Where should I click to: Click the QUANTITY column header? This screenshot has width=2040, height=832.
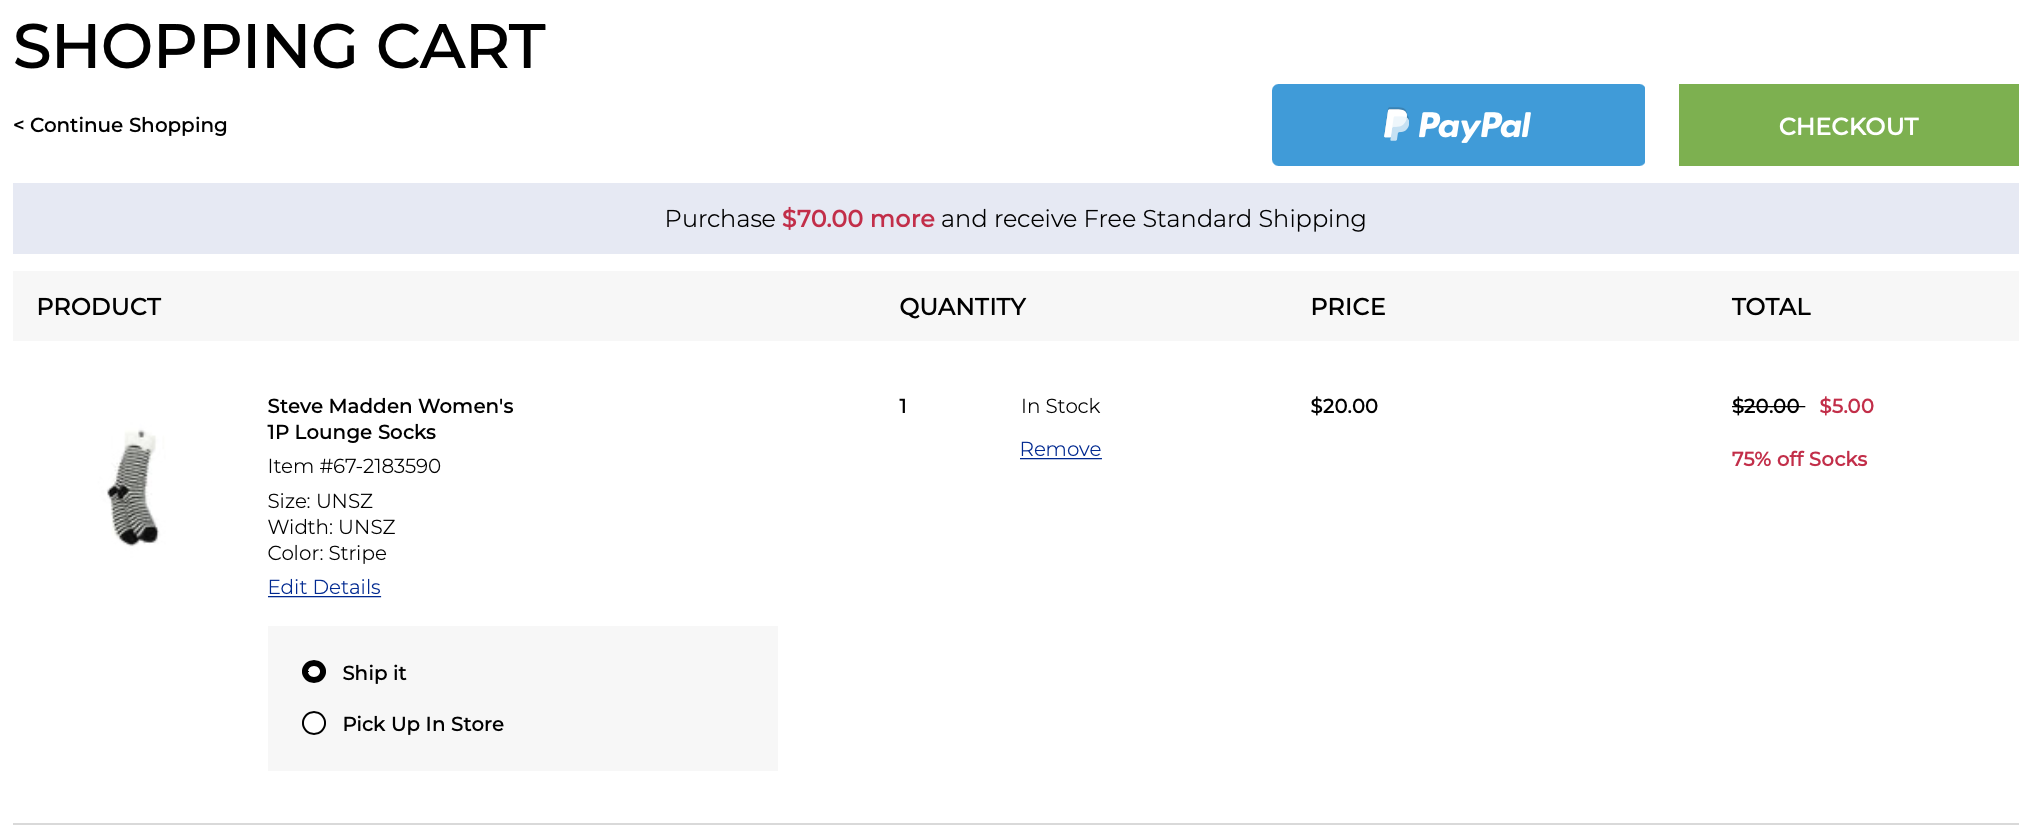click(x=962, y=307)
